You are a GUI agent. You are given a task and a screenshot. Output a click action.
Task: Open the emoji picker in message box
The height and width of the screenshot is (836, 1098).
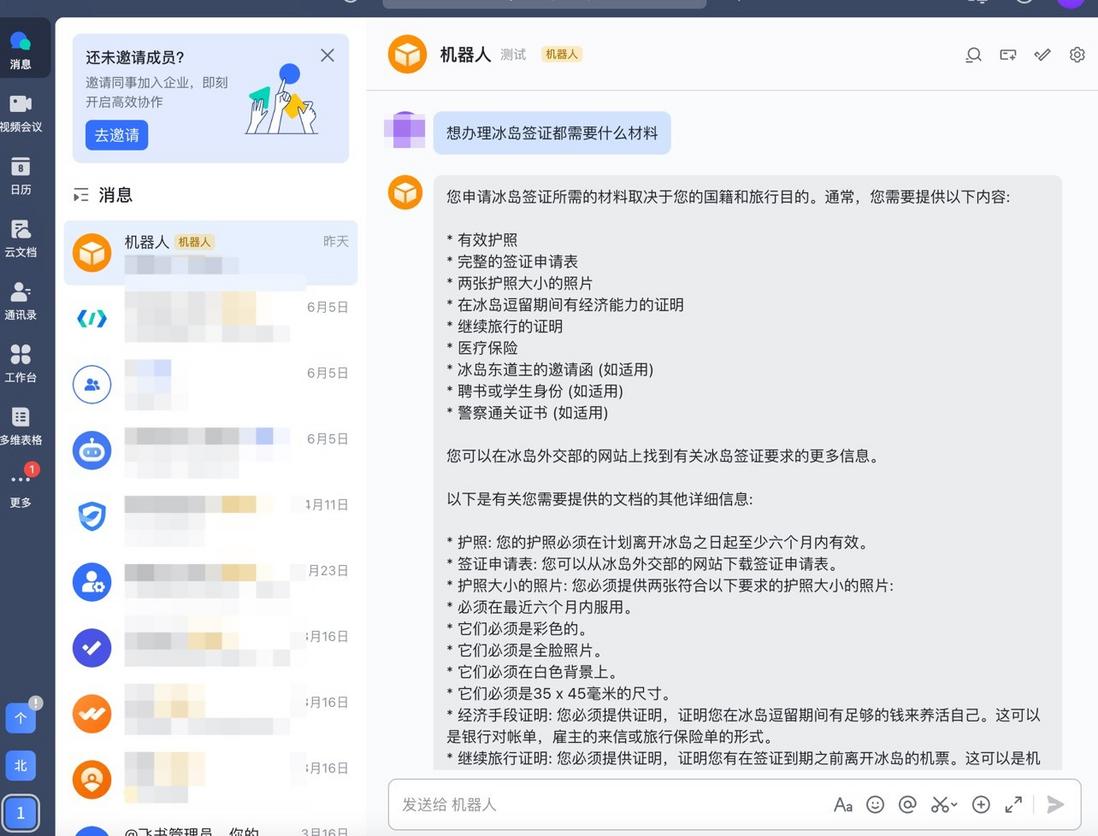[875, 804]
